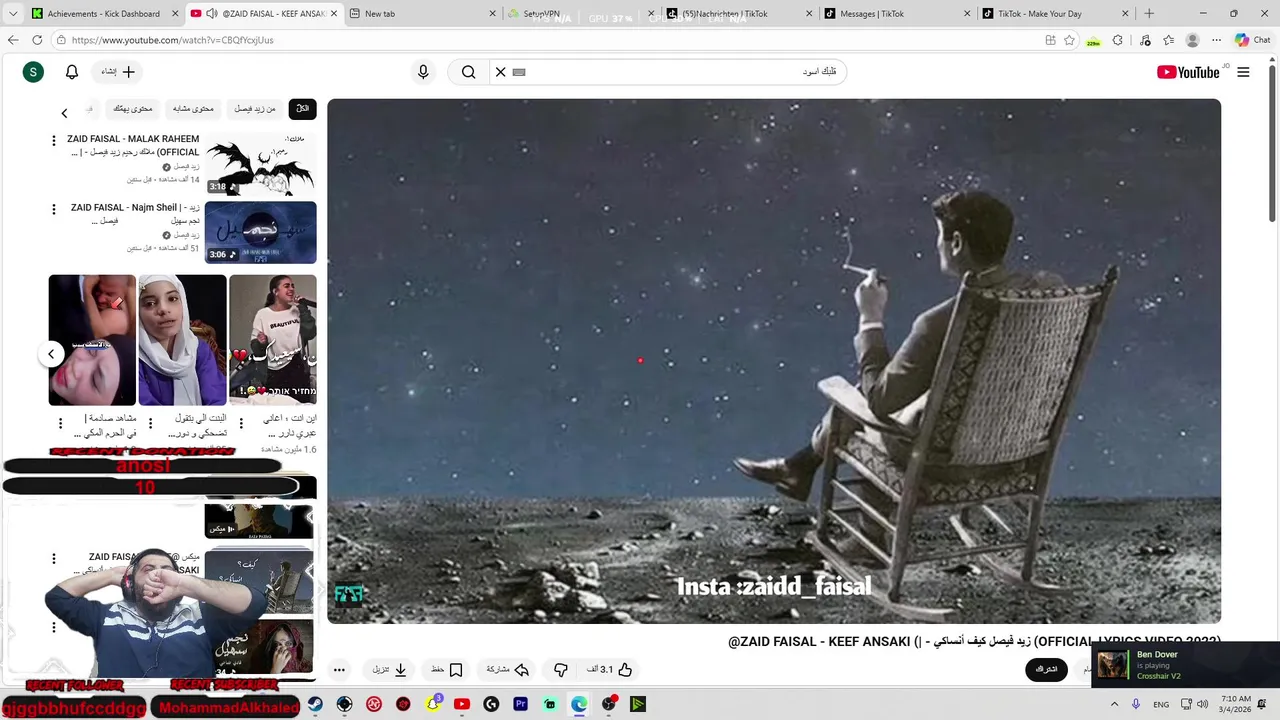
Task: Open Short with girl in white hijab
Action: (x=182, y=340)
